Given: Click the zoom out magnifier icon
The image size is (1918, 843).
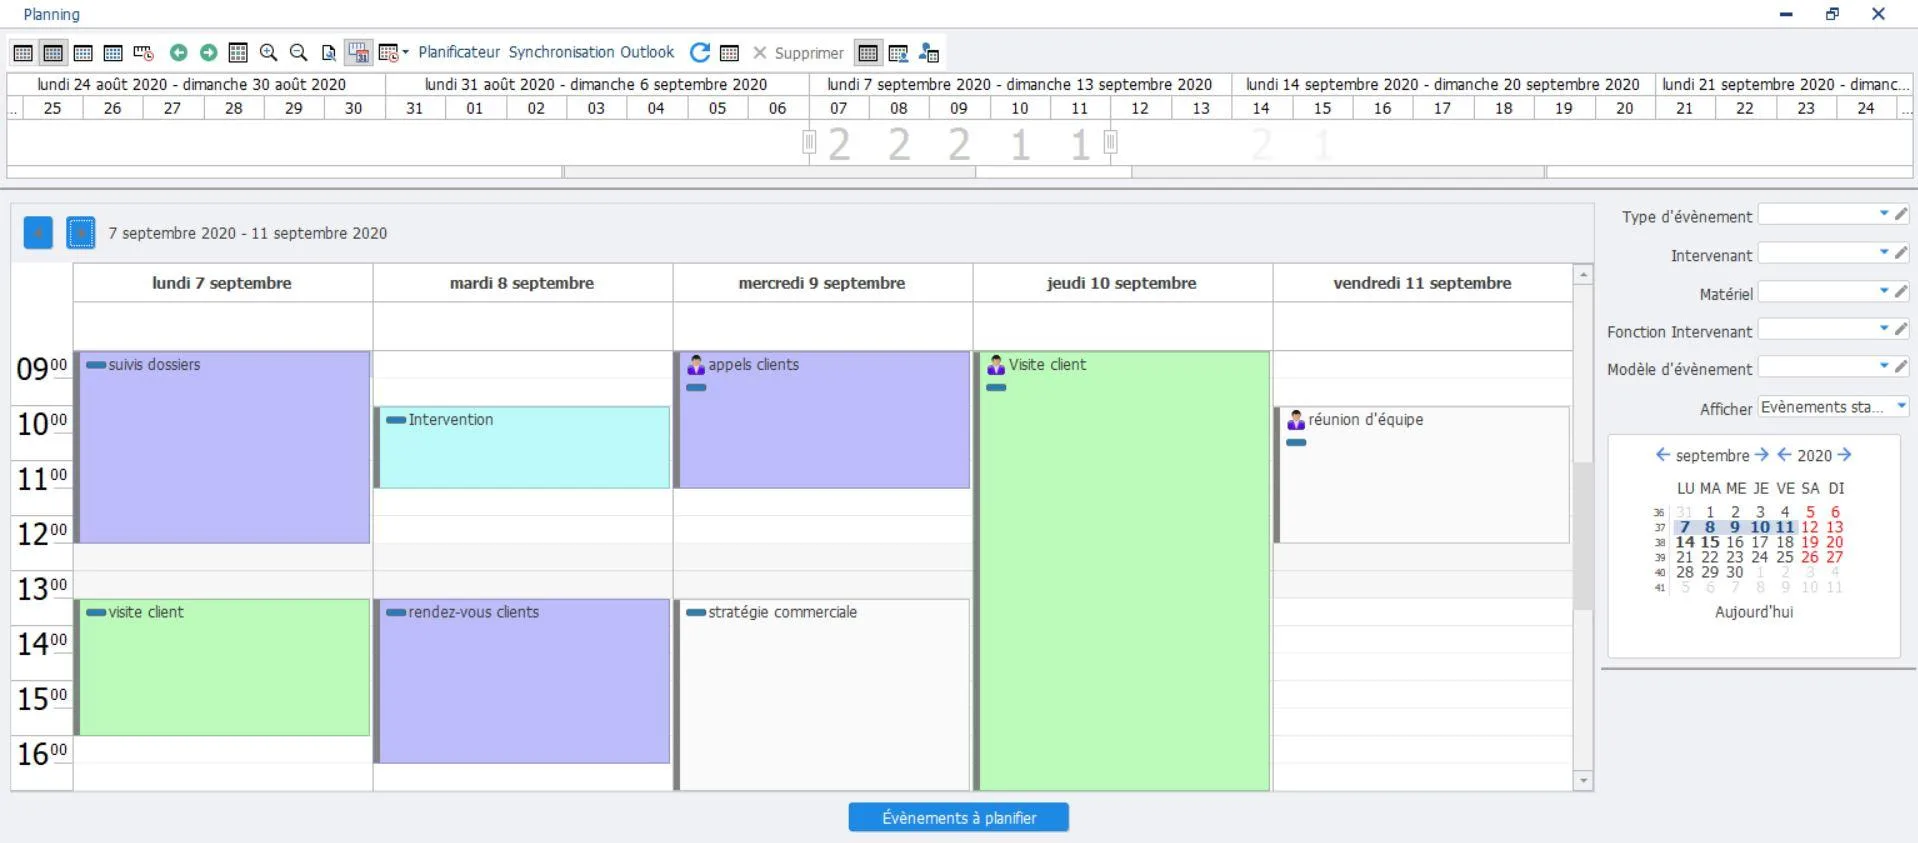Looking at the screenshot, I should coord(298,53).
